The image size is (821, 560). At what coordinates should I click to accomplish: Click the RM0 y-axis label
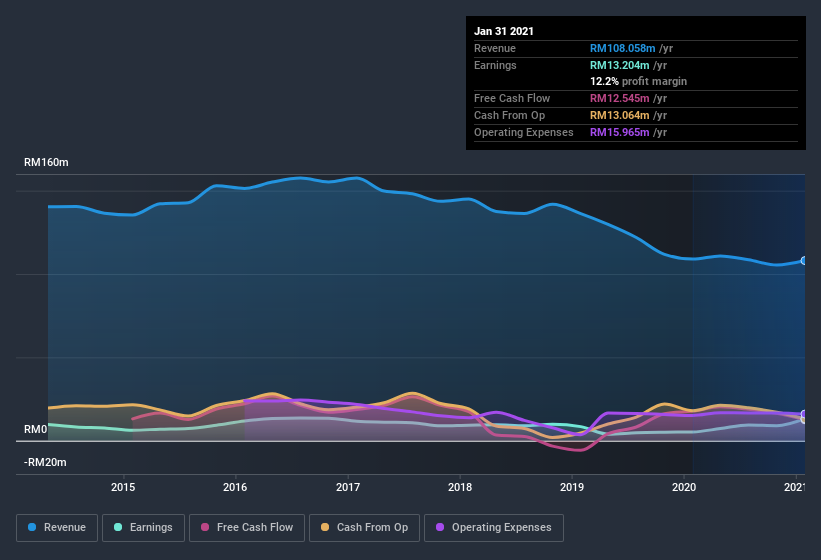(36, 430)
